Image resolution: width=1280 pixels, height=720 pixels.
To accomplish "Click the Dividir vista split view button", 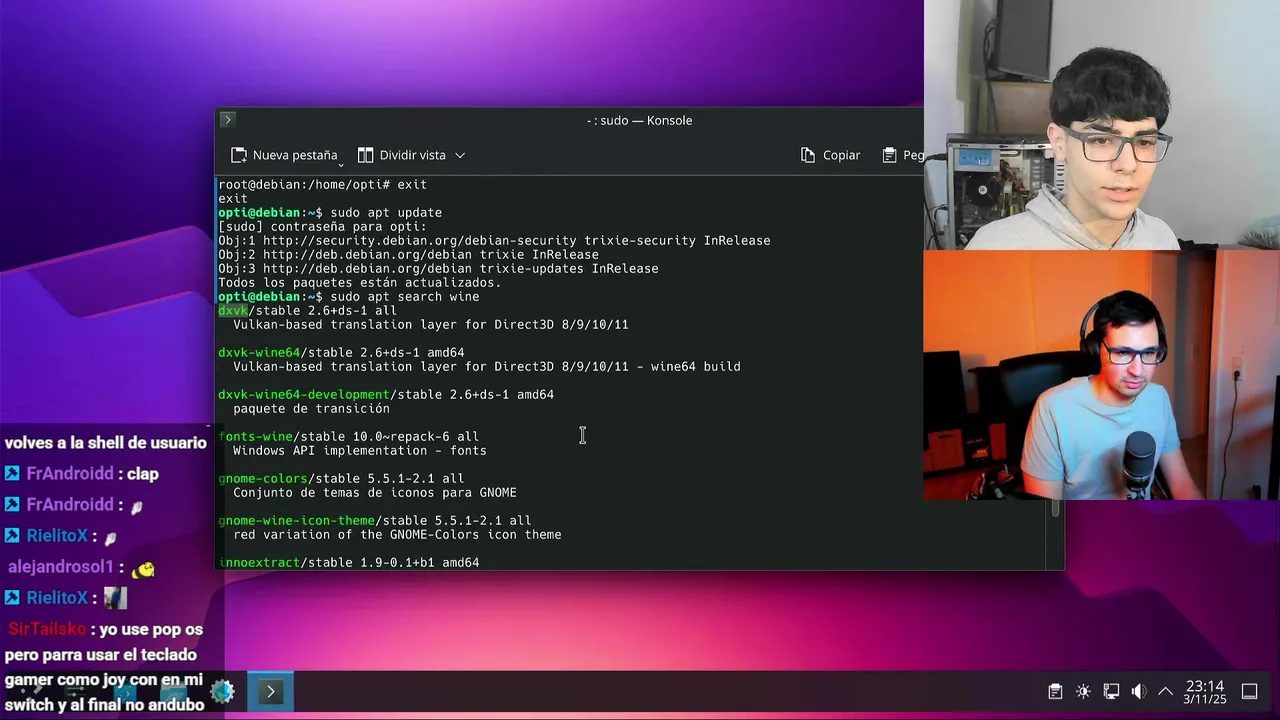I will tap(402, 155).
